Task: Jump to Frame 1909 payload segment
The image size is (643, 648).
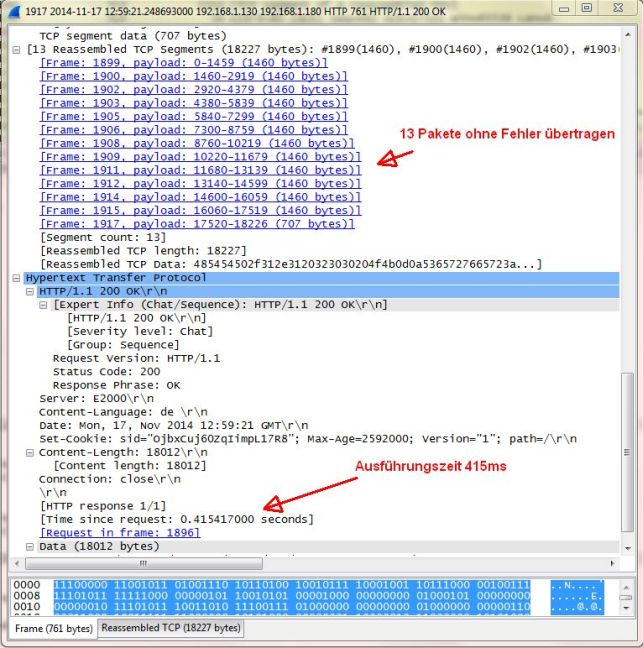Action: [200, 156]
